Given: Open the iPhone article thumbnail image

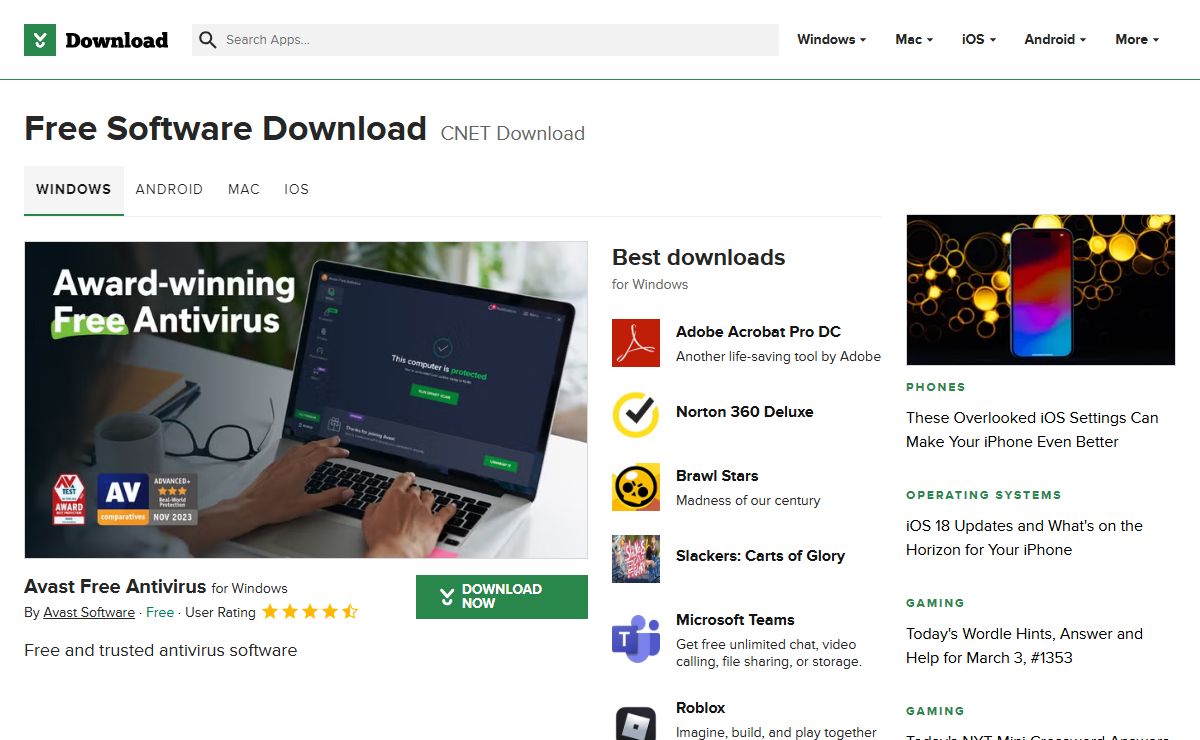Looking at the screenshot, I should 1040,290.
